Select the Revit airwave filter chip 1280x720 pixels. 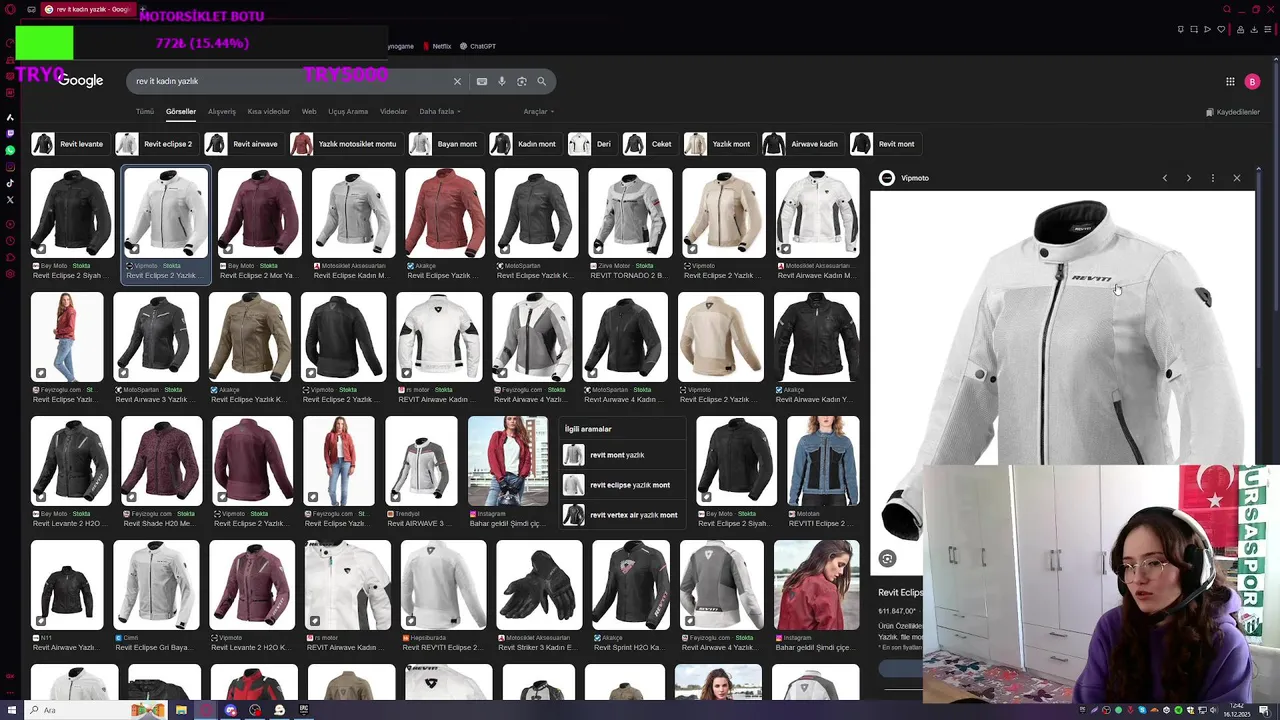click(243, 144)
